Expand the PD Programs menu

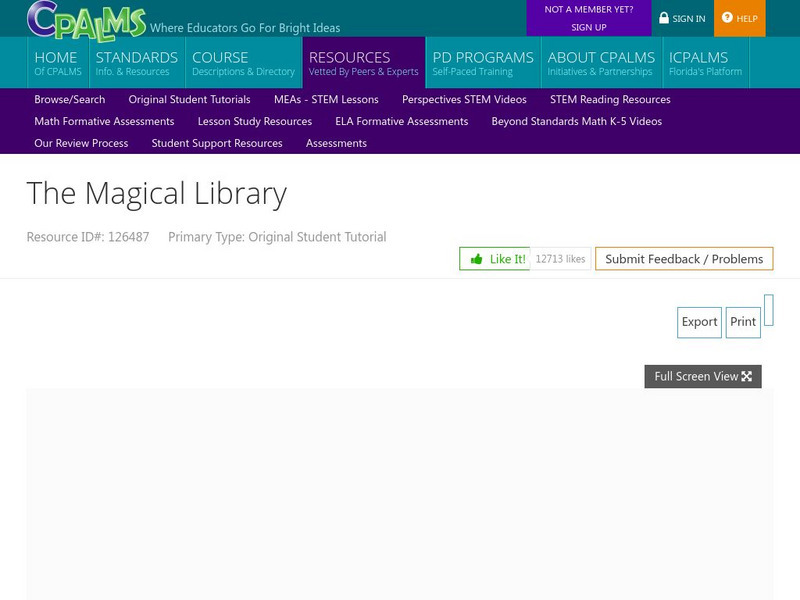(x=482, y=63)
